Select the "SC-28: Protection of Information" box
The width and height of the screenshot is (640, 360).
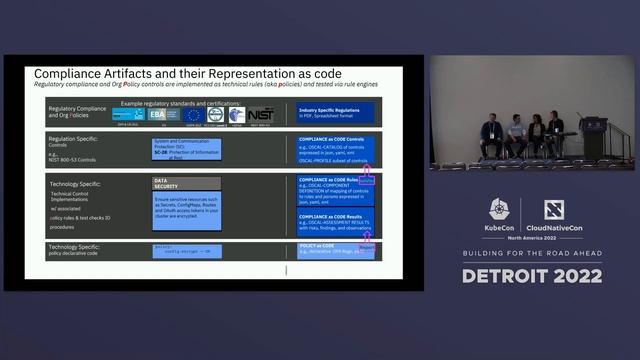(x=187, y=149)
